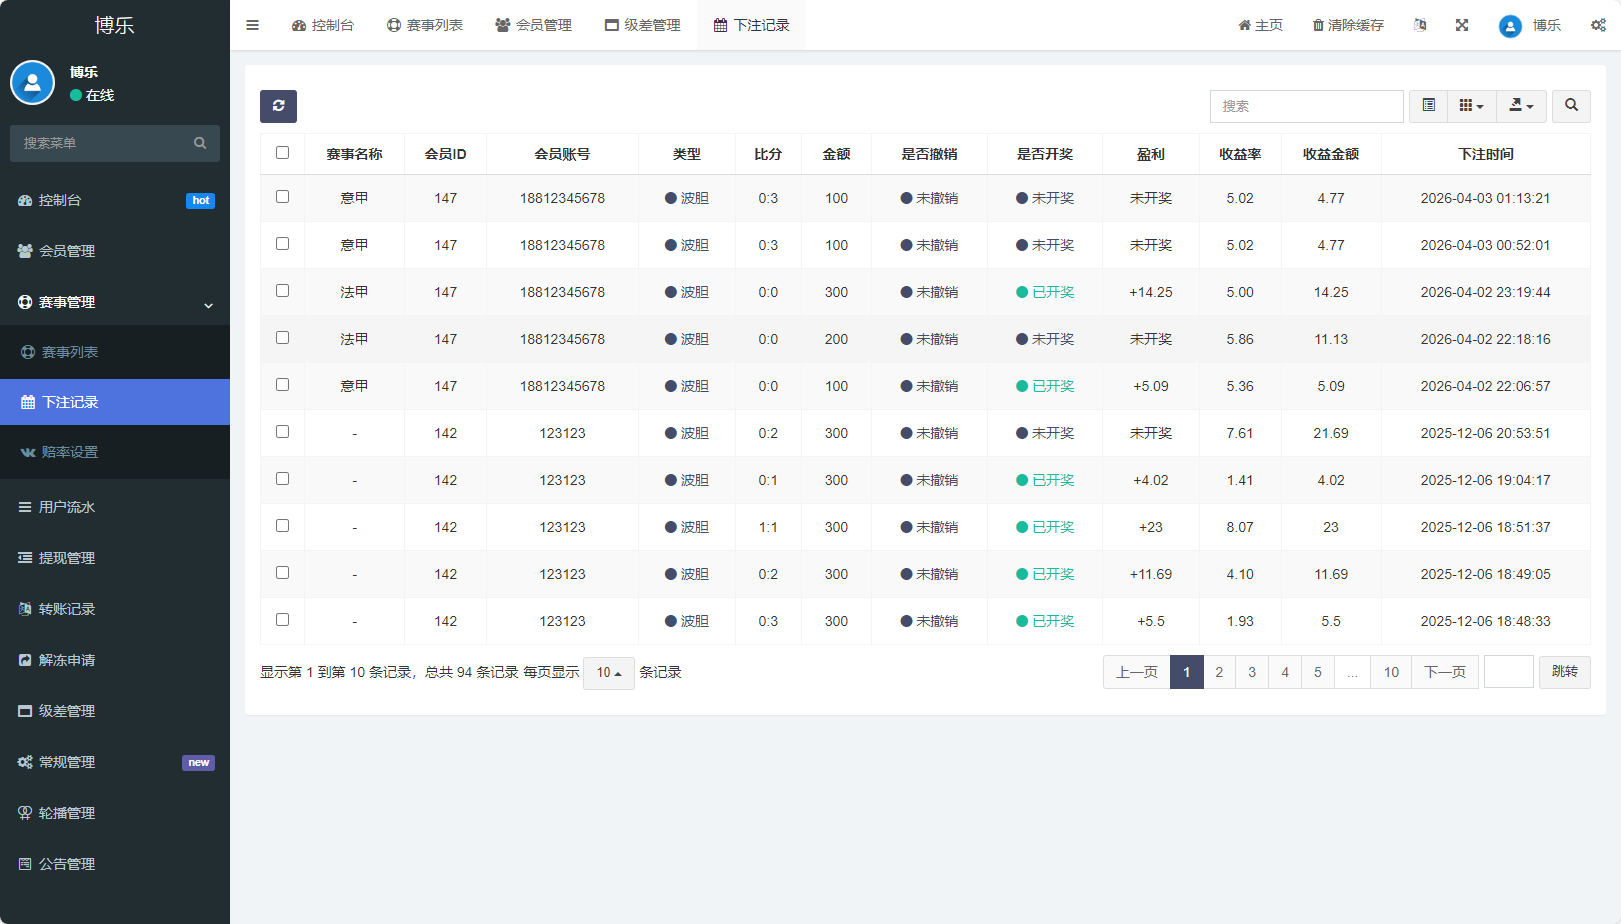Toggle the sidebar hamburger menu icon
The width and height of the screenshot is (1621, 924).
click(x=252, y=25)
